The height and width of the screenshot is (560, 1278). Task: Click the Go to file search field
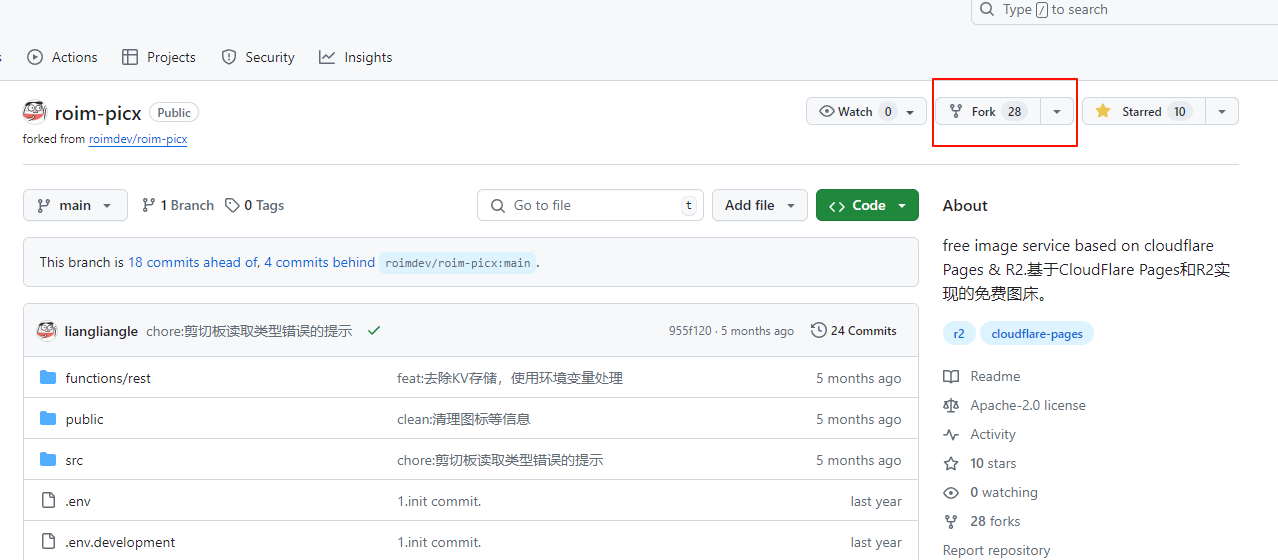pos(590,205)
